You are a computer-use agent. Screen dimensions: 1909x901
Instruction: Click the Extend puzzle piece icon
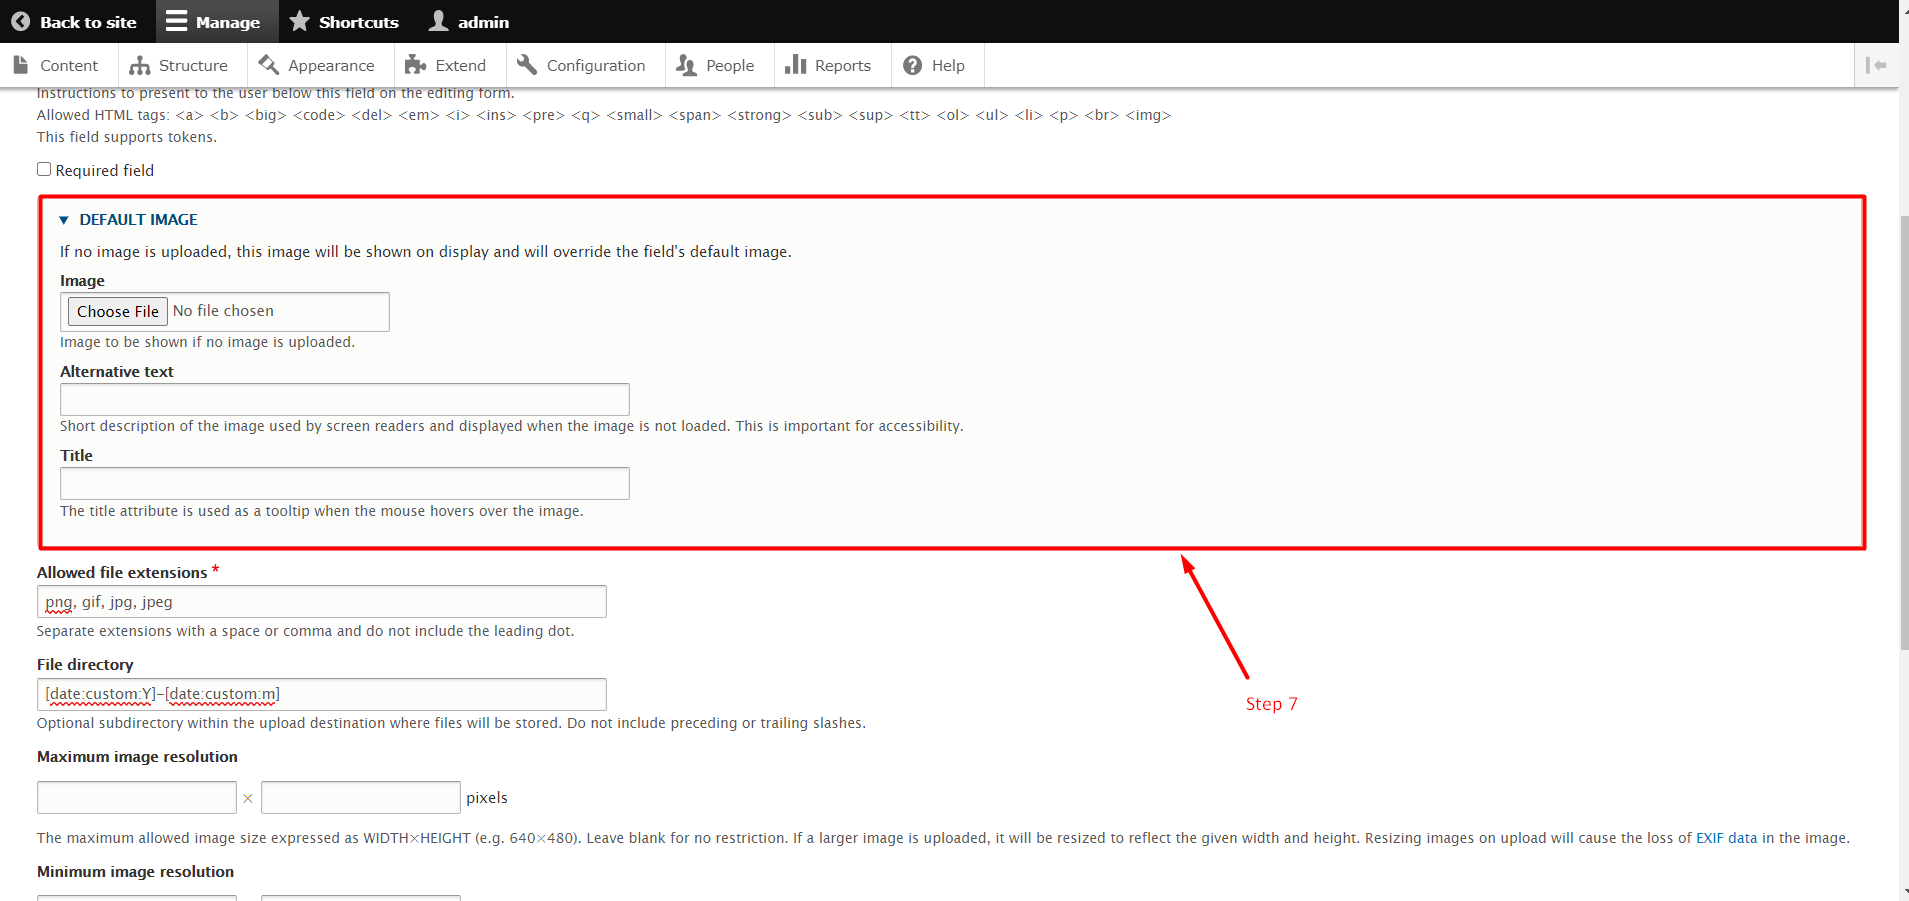tap(416, 65)
